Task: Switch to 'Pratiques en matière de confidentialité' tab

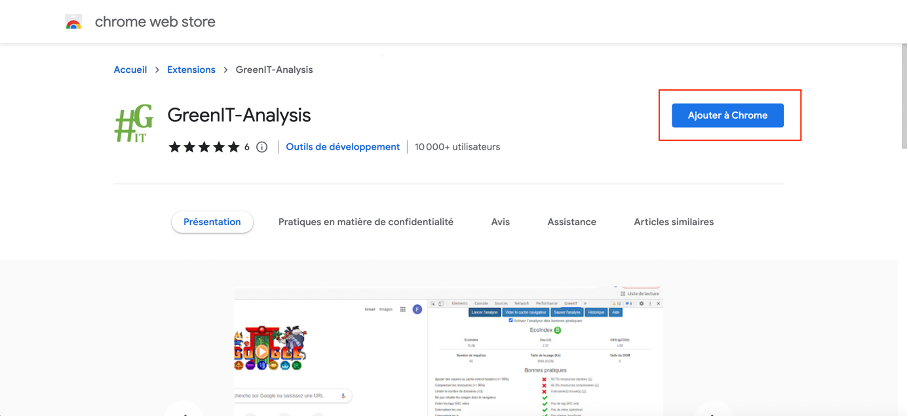Action: (366, 222)
